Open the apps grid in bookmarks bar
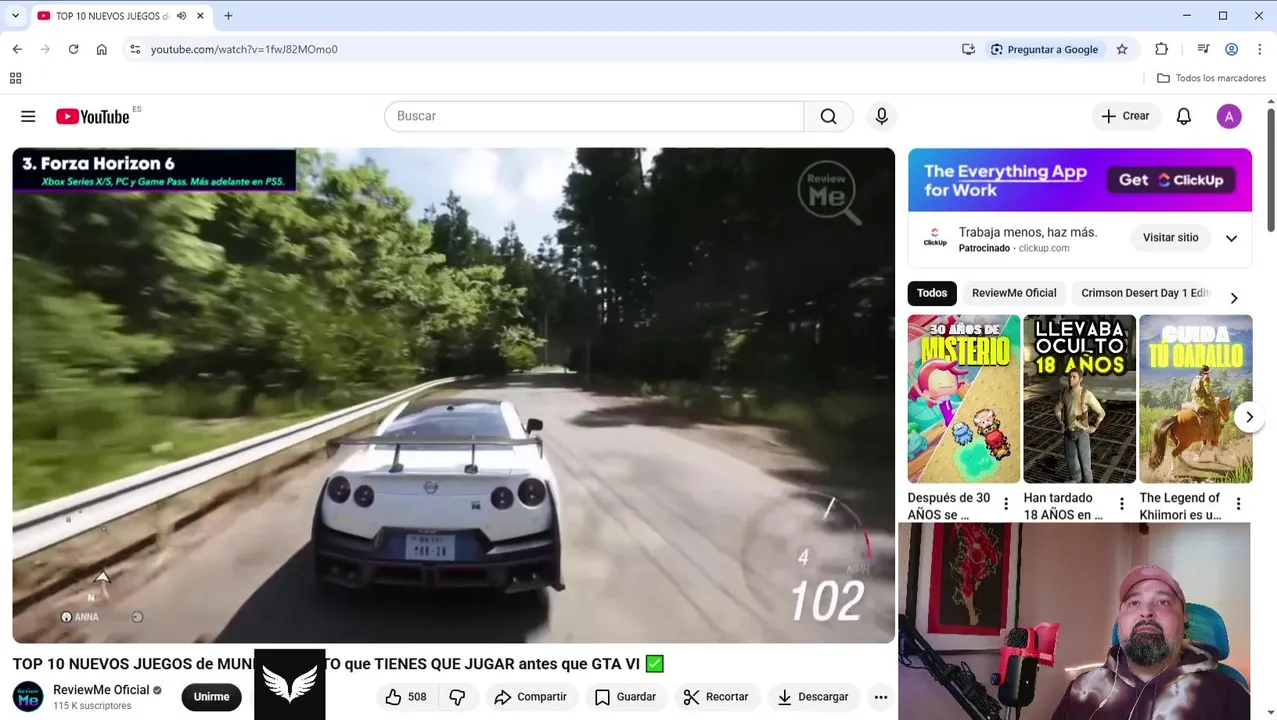Viewport: 1277px width, 720px height. click(15, 78)
